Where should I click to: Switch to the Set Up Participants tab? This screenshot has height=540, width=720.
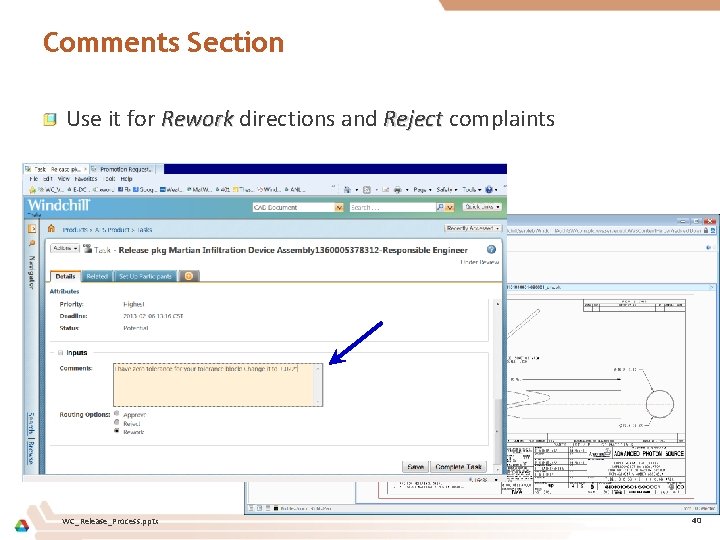(145, 276)
